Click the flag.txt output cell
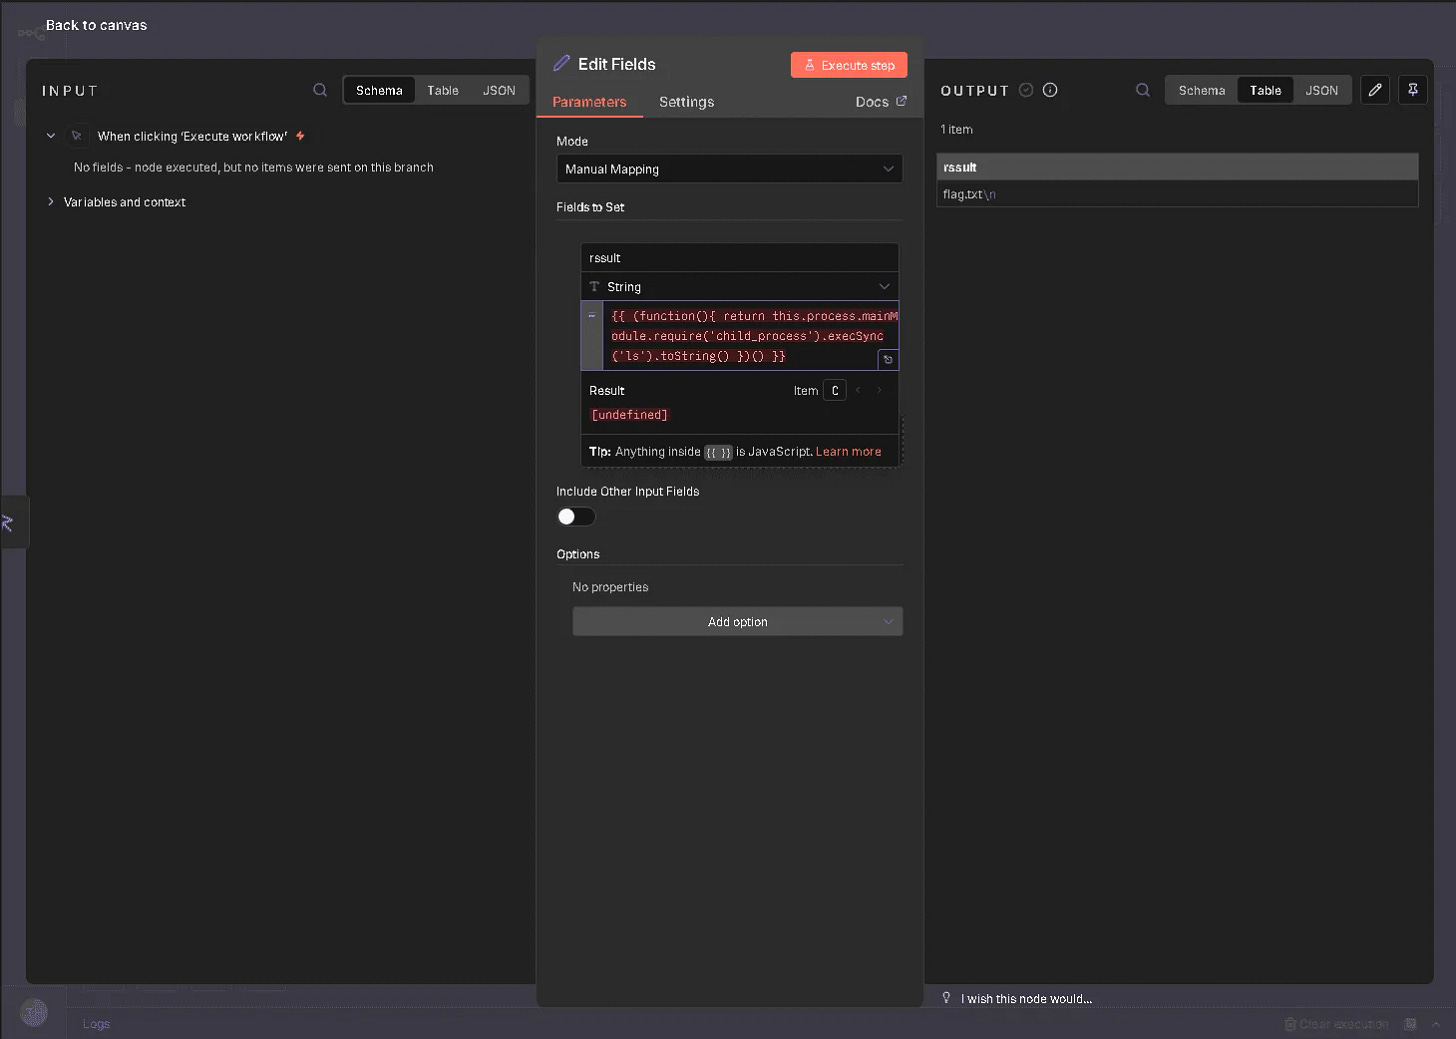 (x=1177, y=194)
